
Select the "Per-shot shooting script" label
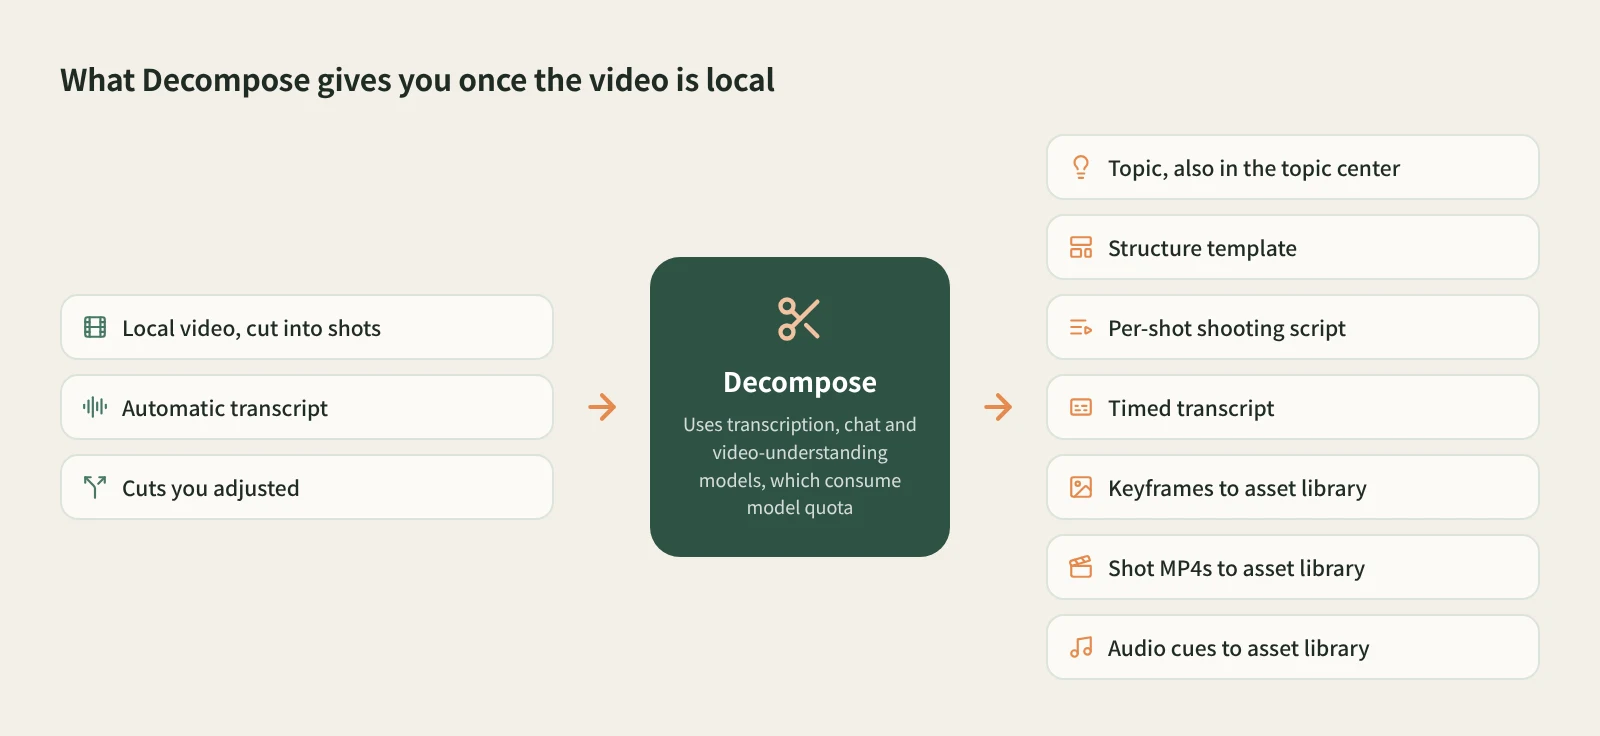[x=1227, y=328]
